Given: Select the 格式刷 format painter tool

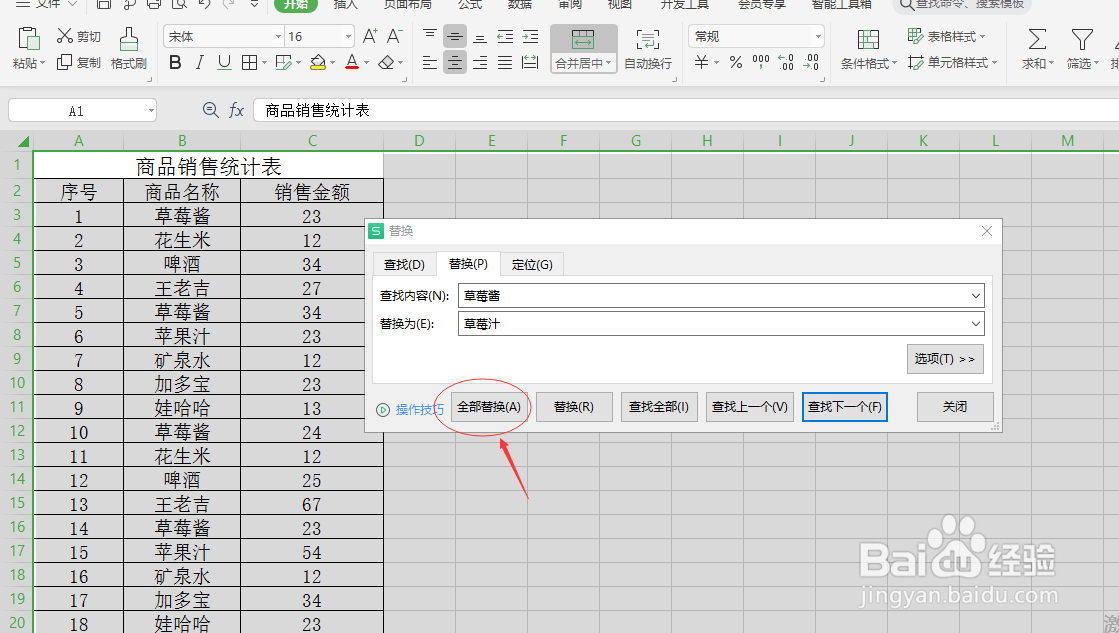Looking at the screenshot, I should [x=128, y=47].
